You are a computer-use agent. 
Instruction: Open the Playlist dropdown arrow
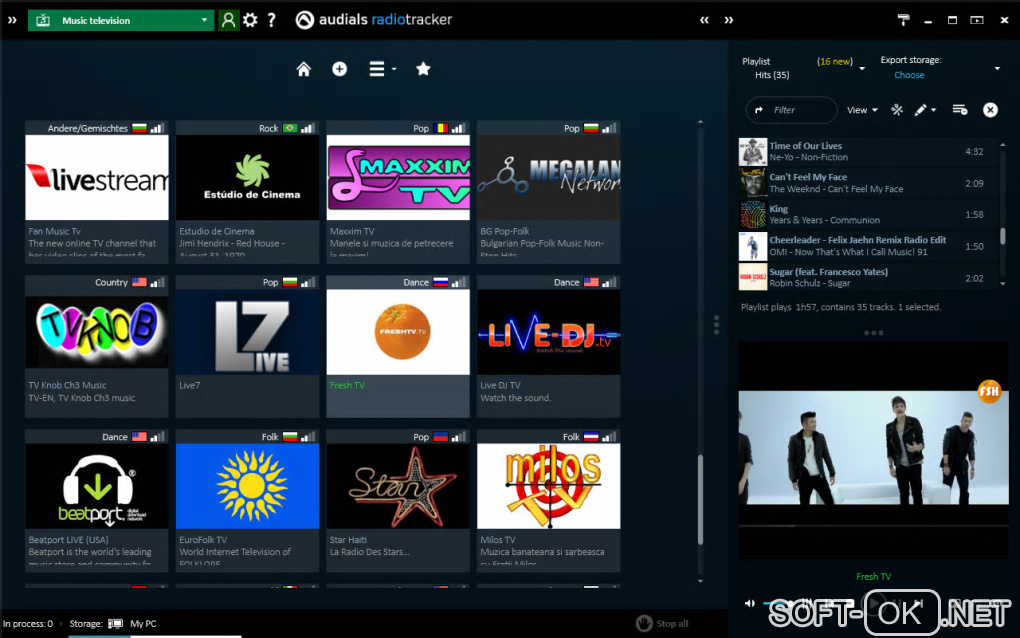[863, 68]
